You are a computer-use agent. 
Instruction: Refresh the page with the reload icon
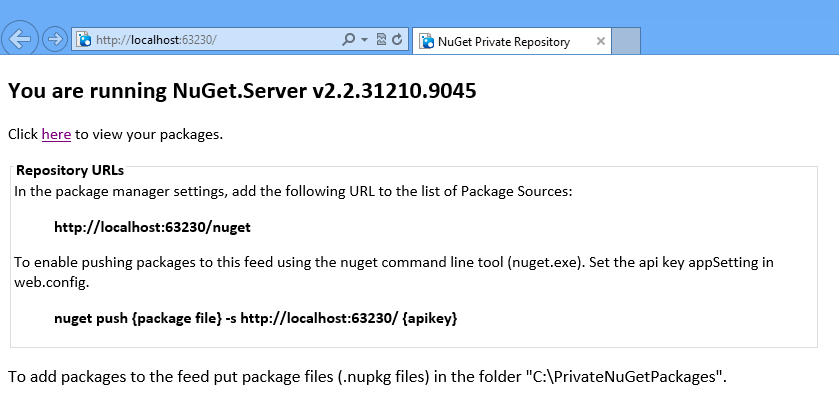pos(397,40)
